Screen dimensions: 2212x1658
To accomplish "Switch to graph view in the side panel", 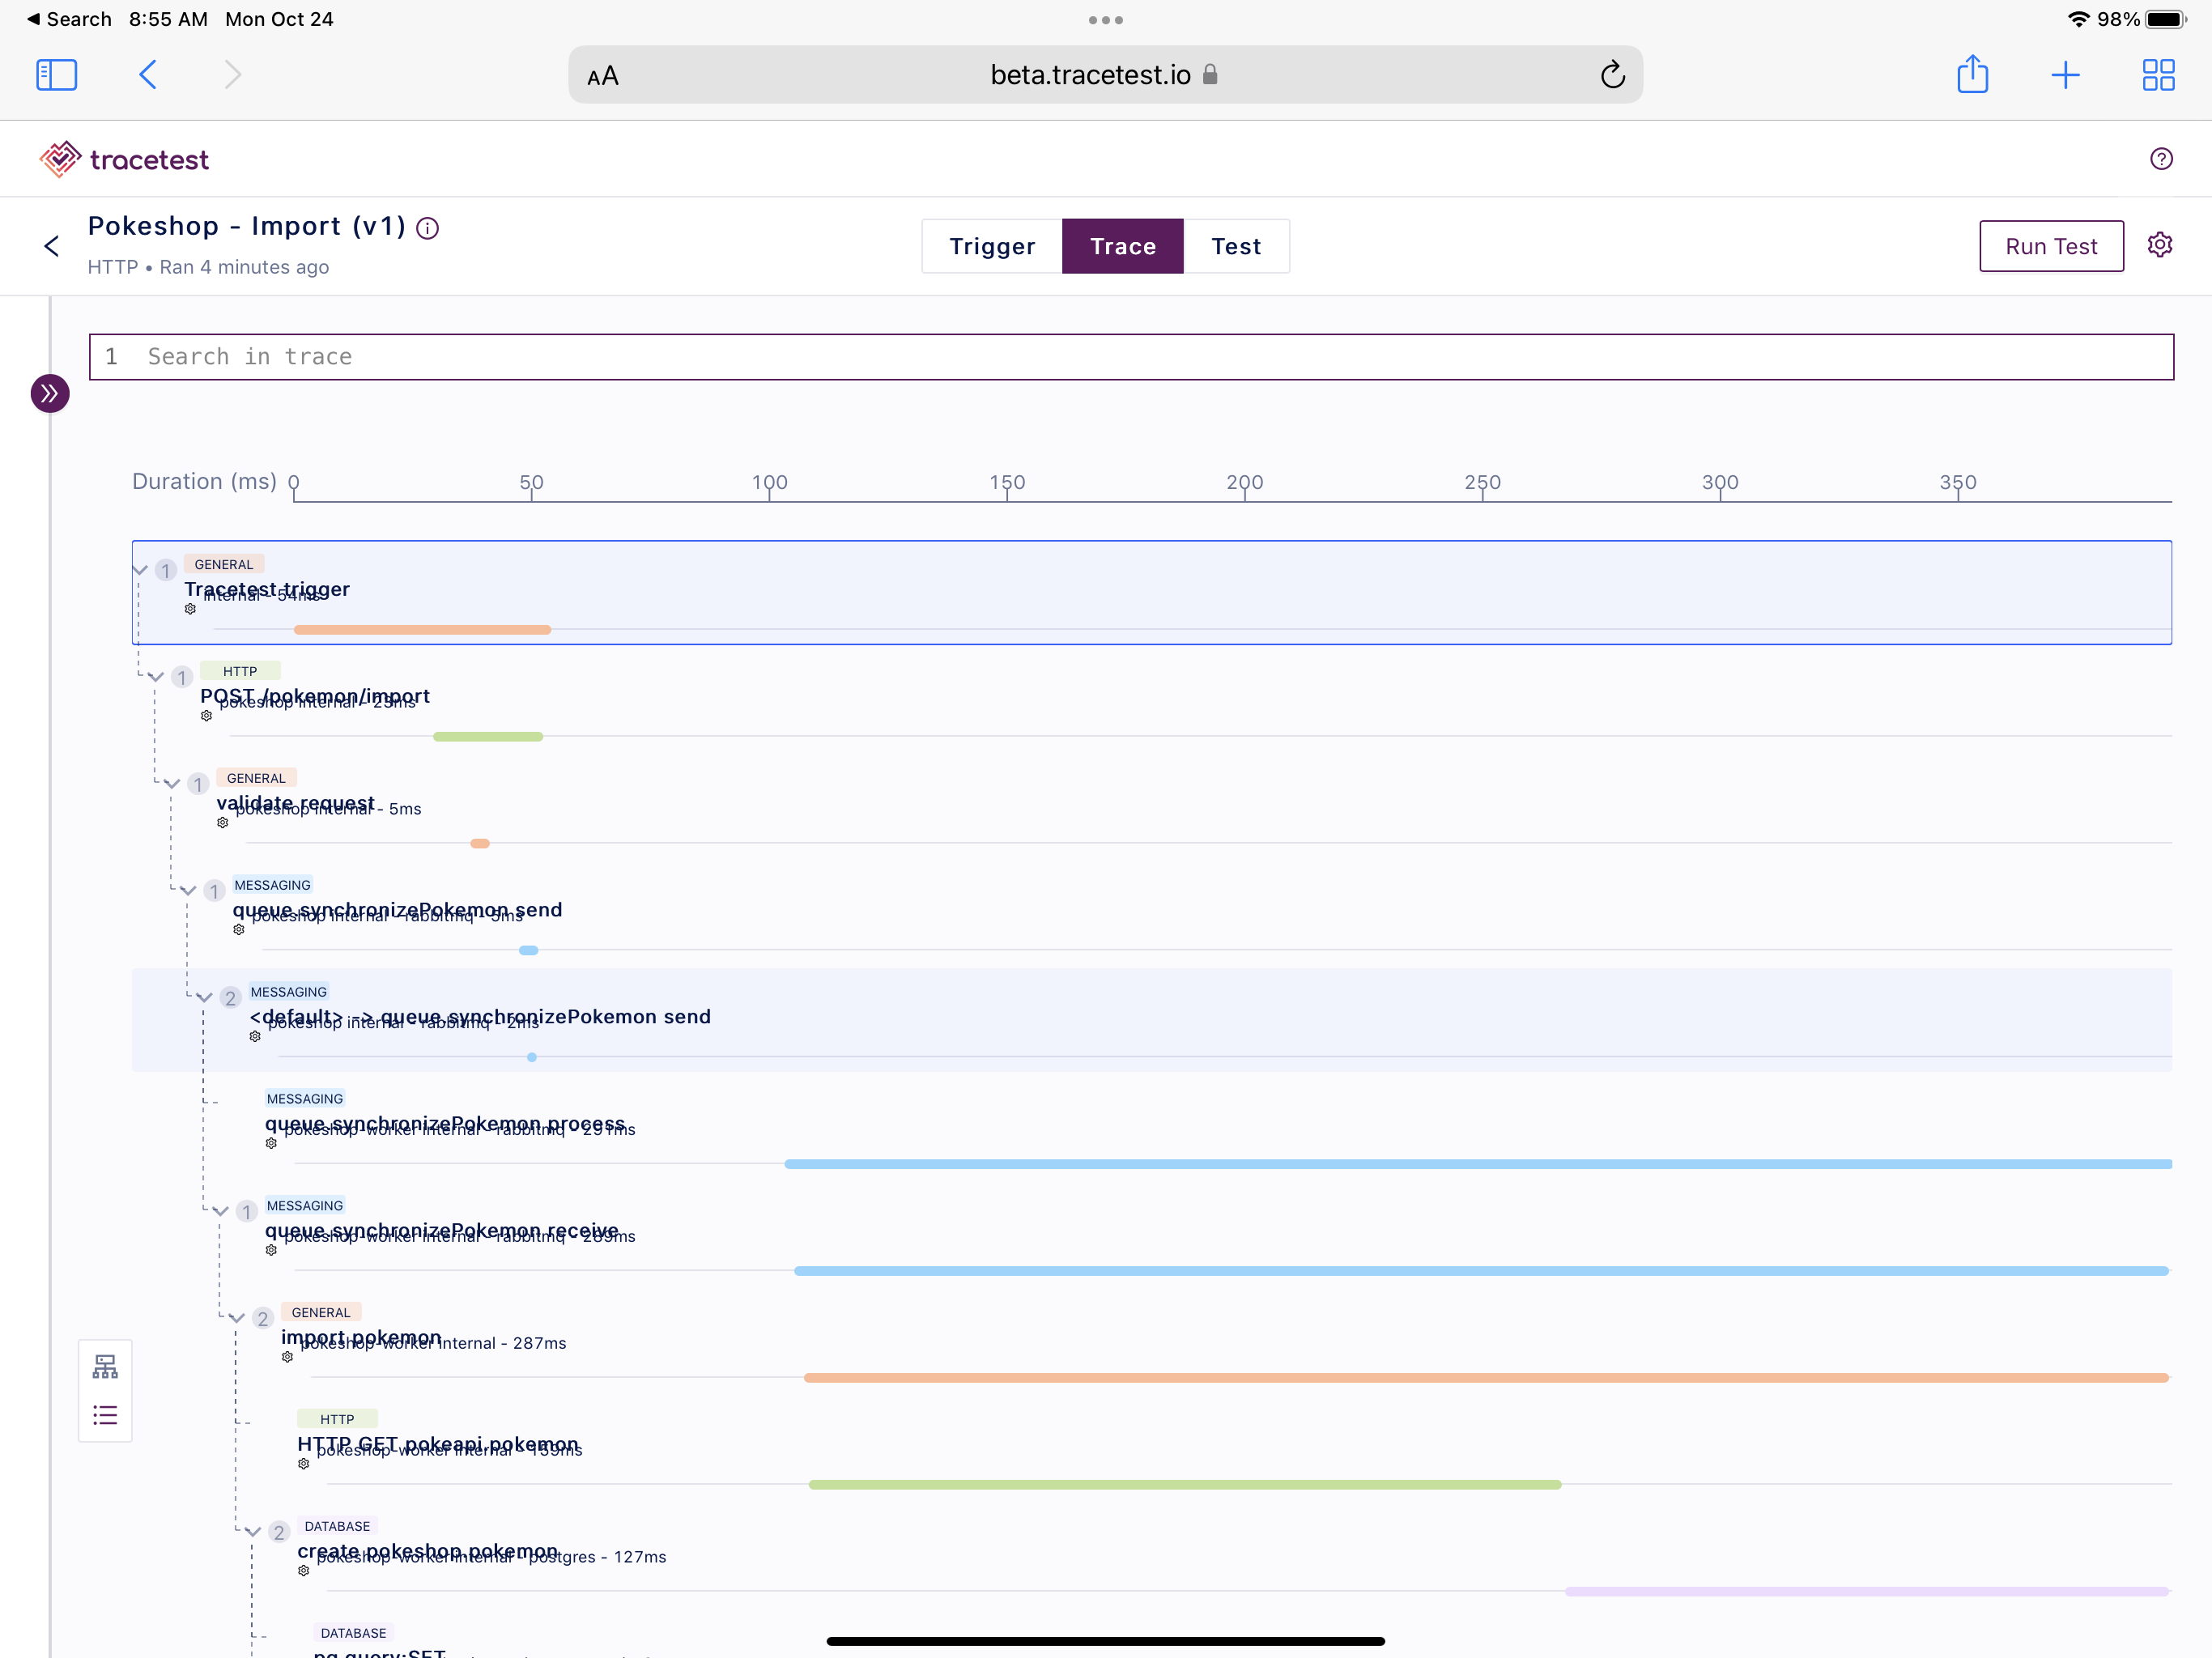I will pos(105,1366).
